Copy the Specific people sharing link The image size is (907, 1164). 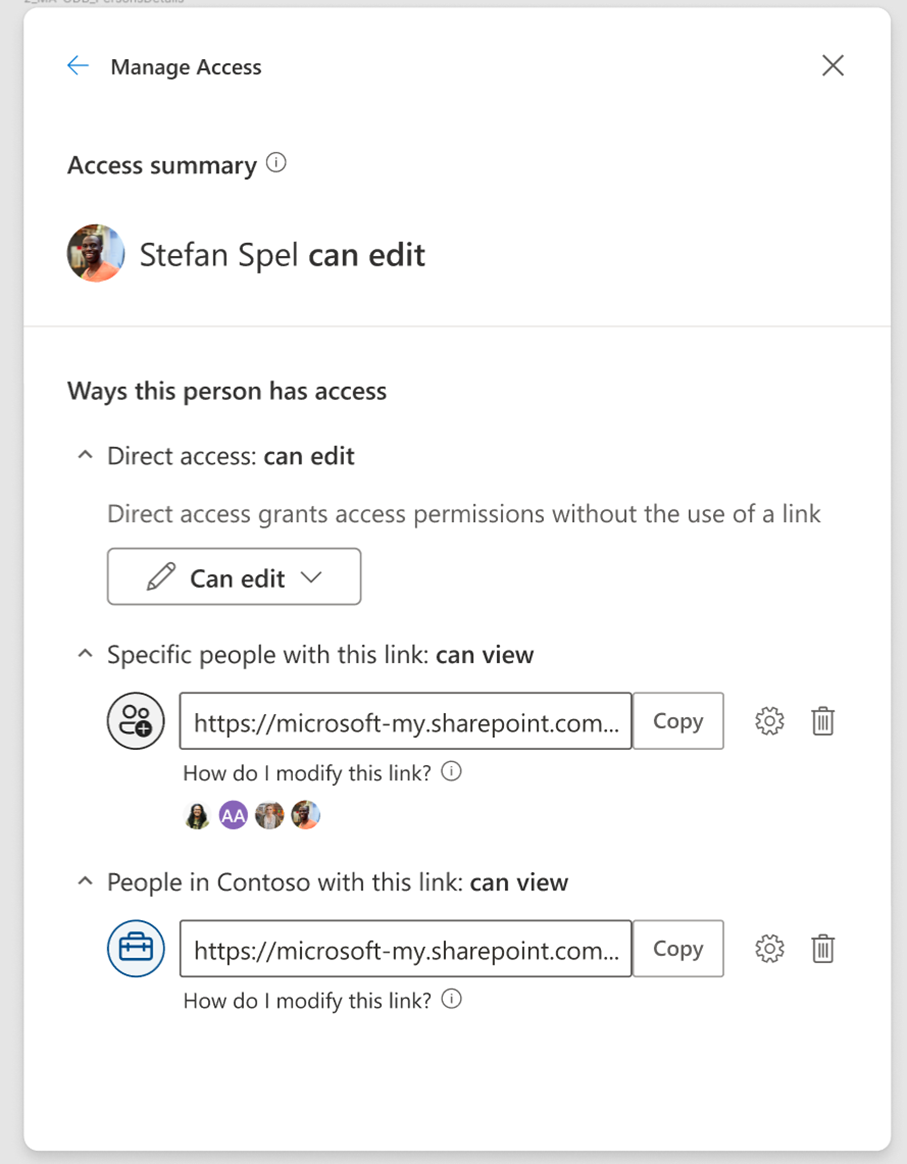click(x=678, y=721)
